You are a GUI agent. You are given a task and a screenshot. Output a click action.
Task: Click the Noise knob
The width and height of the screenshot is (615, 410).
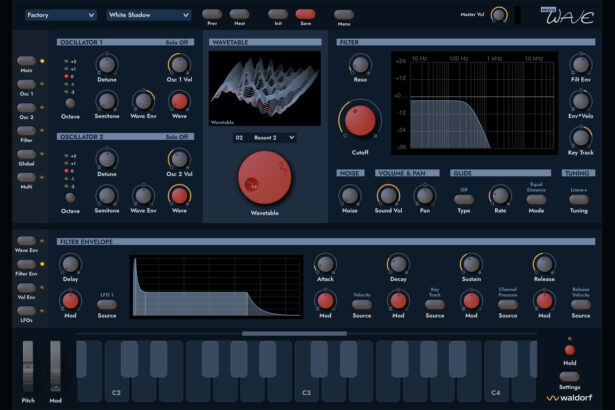(349, 195)
